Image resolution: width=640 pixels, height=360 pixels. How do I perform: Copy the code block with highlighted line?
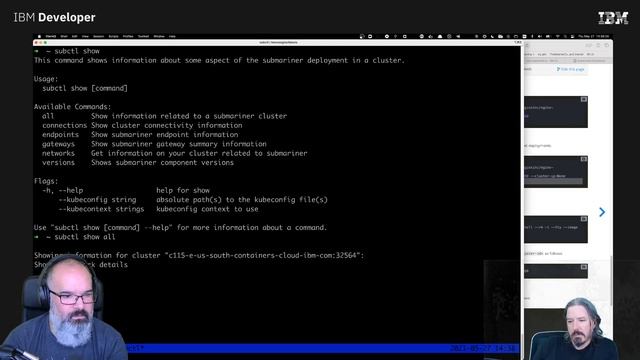tap(584, 159)
